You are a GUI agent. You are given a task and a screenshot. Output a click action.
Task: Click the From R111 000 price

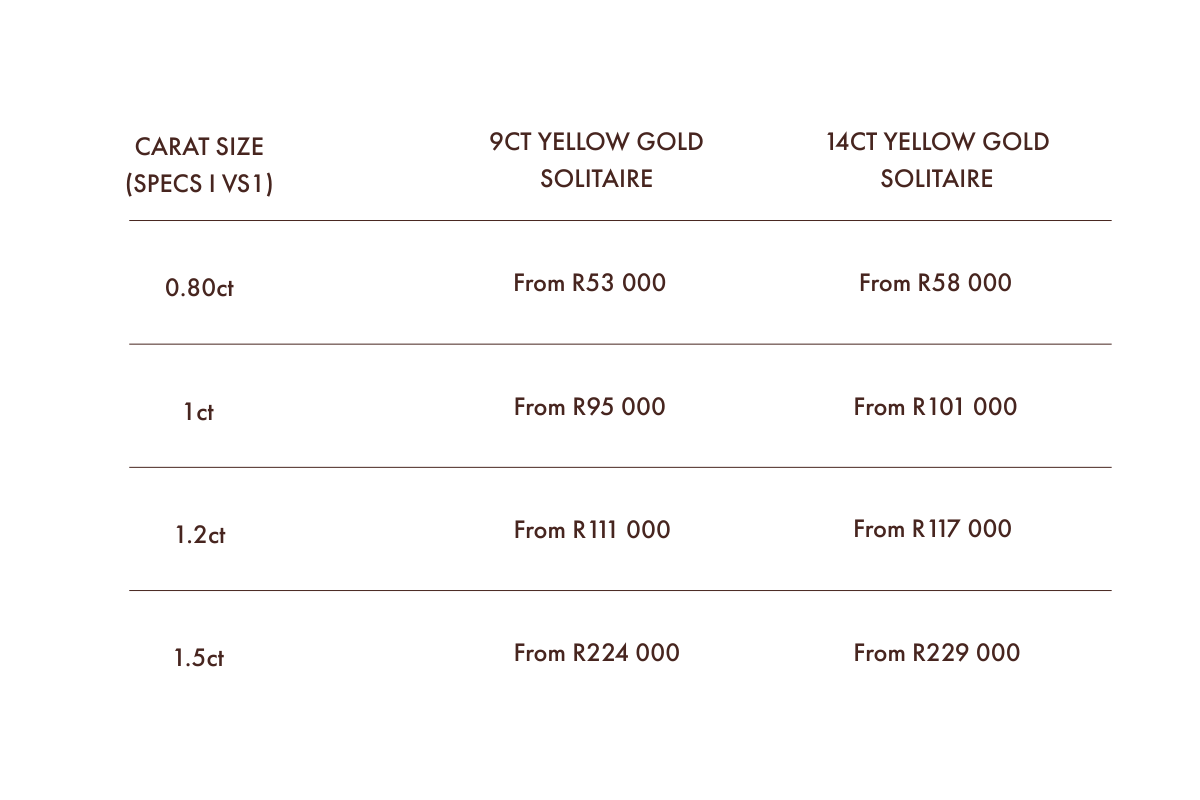click(x=592, y=530)
